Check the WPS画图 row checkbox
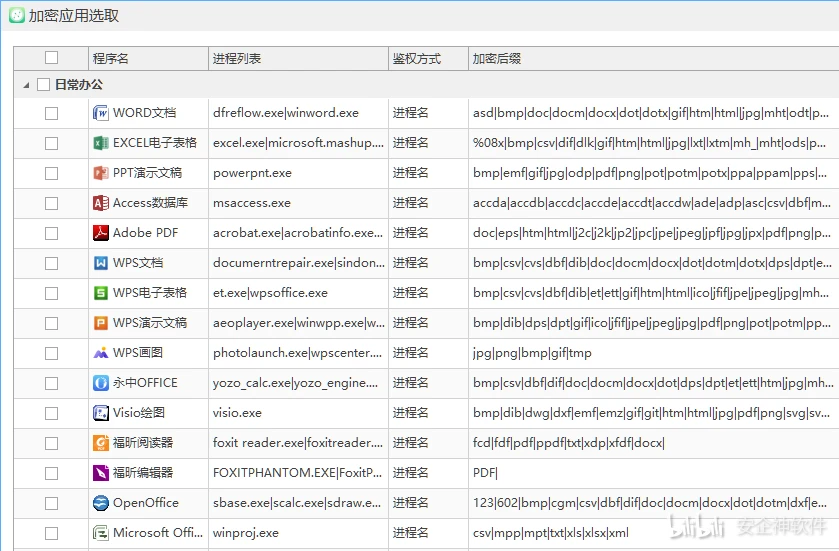This screenshot has height=551, width=839. click(51, 353)
